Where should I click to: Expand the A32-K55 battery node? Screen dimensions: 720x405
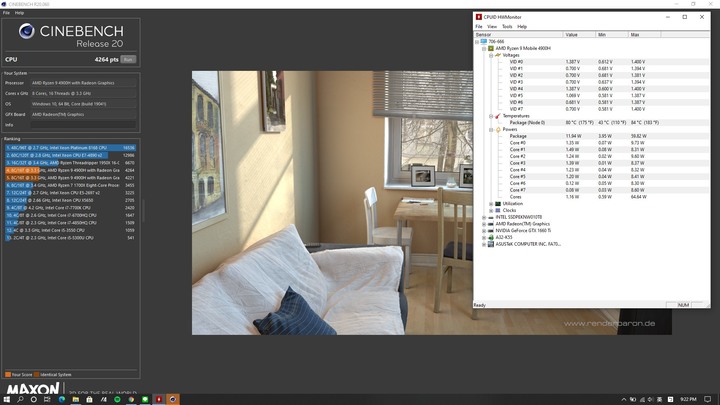[x=484, y=237]
